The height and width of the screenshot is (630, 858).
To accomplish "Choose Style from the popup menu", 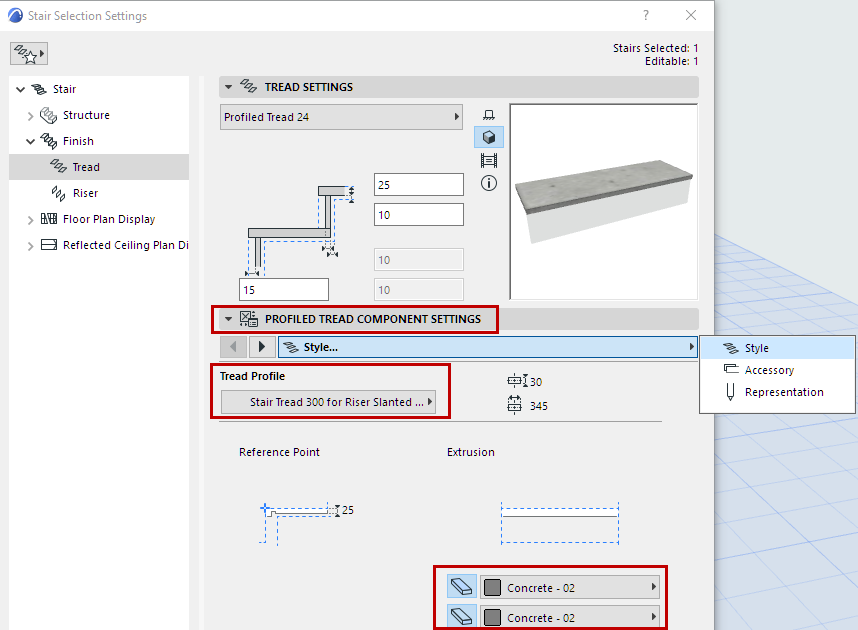I will [777, 348].
